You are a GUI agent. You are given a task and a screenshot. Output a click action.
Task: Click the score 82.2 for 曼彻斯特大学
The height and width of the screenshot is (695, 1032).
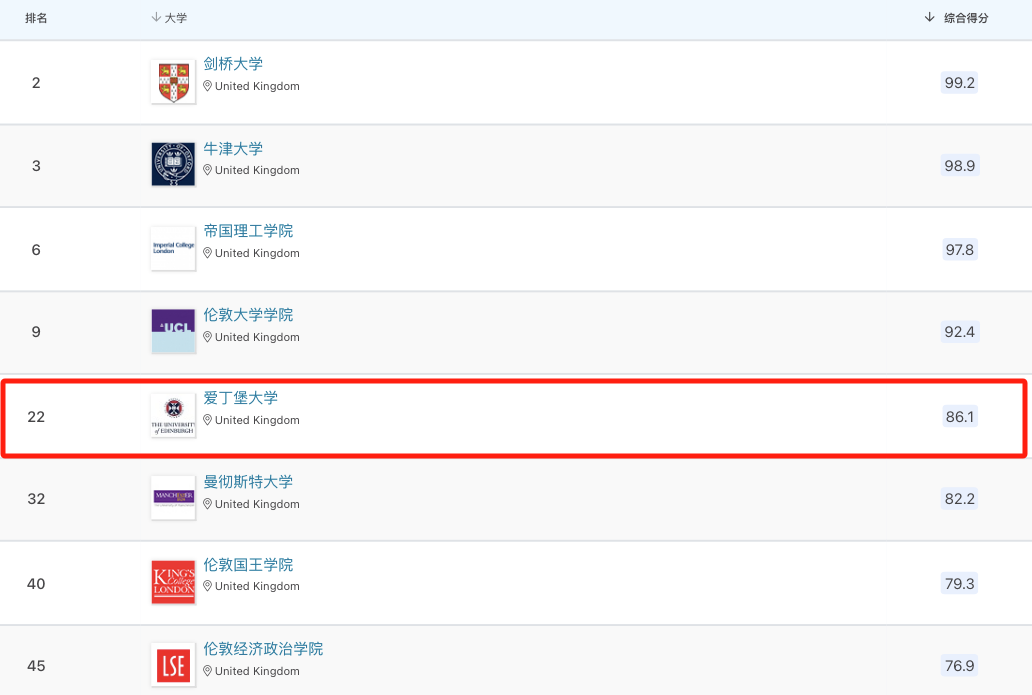[960, 499]
